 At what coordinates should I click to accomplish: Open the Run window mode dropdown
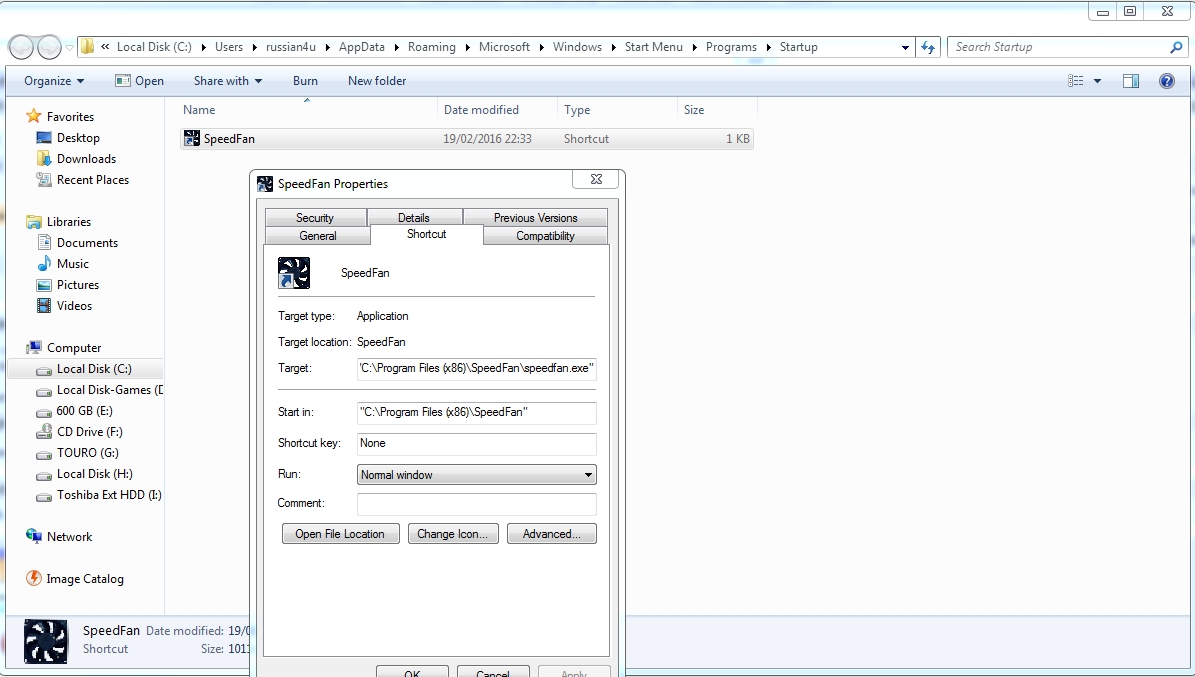pos(476,474)
